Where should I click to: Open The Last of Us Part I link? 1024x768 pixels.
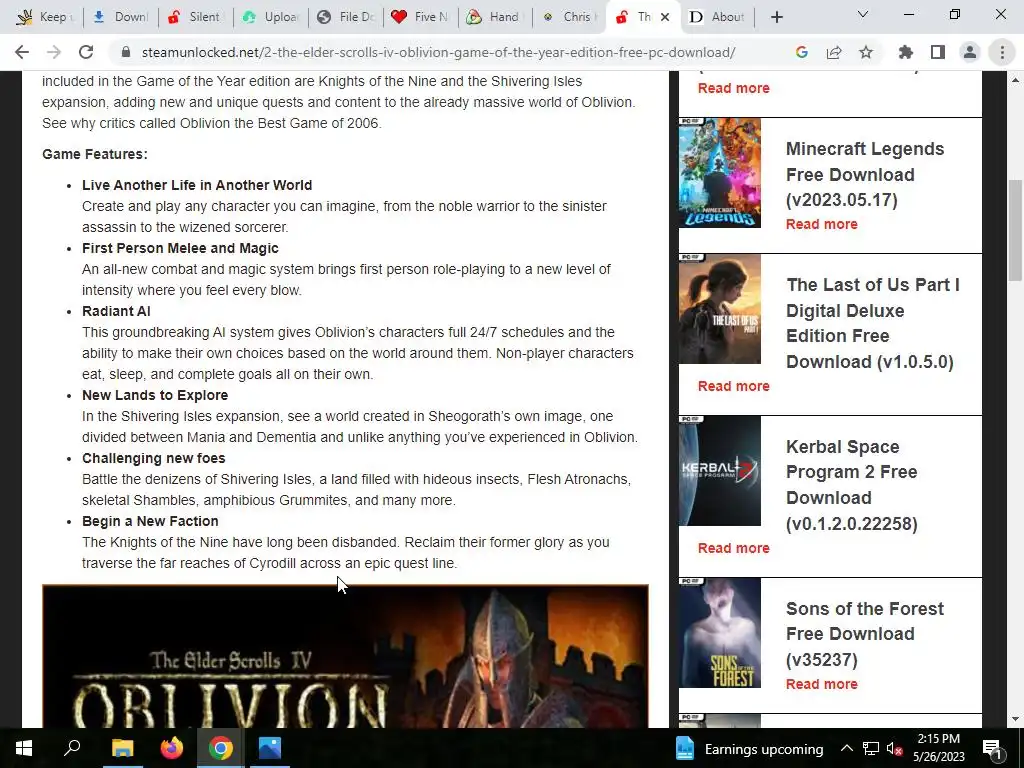tap(872, 323)
